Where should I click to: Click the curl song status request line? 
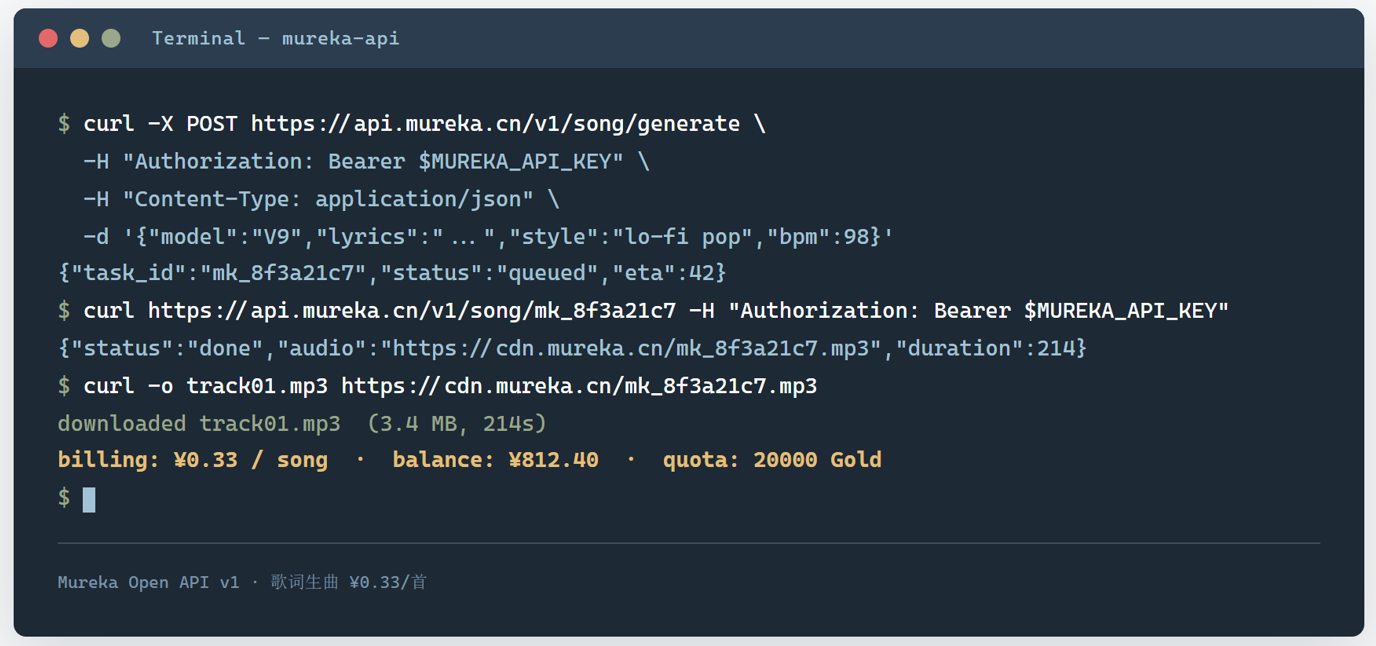[x=643, y=311]
